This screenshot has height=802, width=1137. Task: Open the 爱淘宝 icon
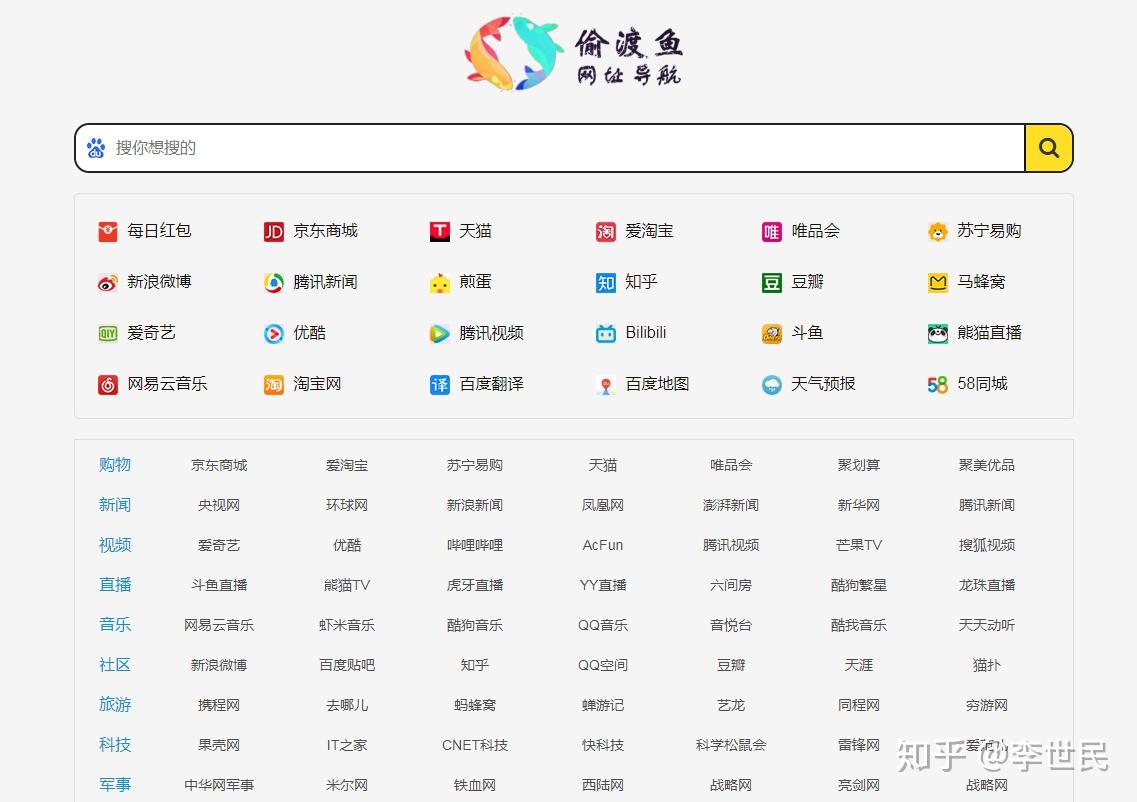(x=605, y=231)
